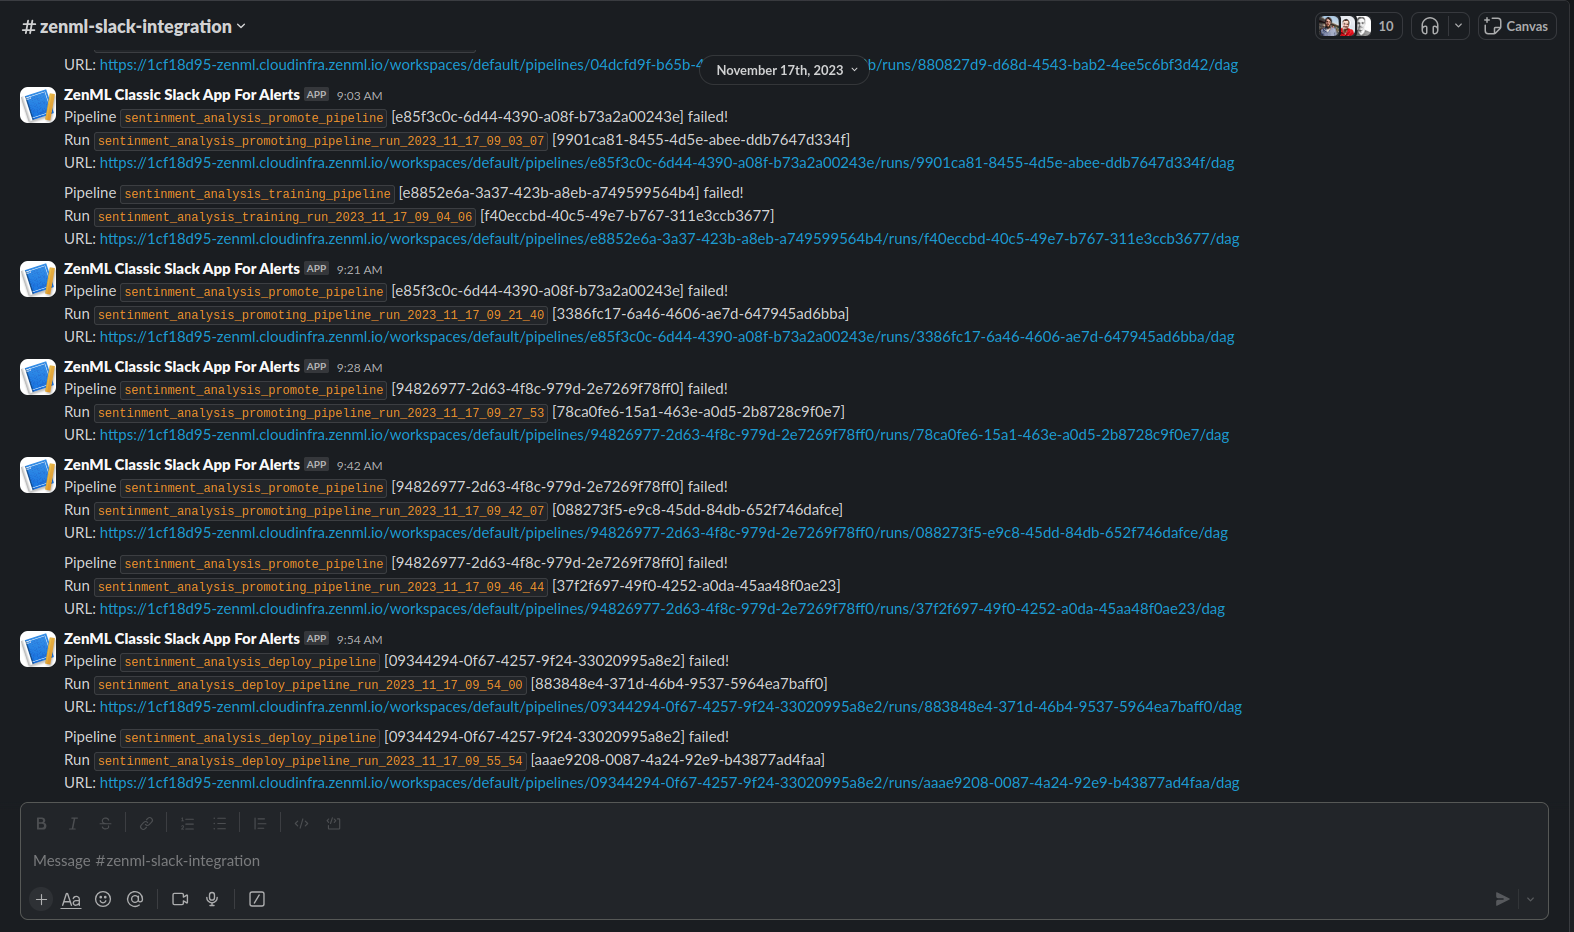Screen dimensions: 1574x932
Task: Start an ordered list in composer
Action: point(187,824)
